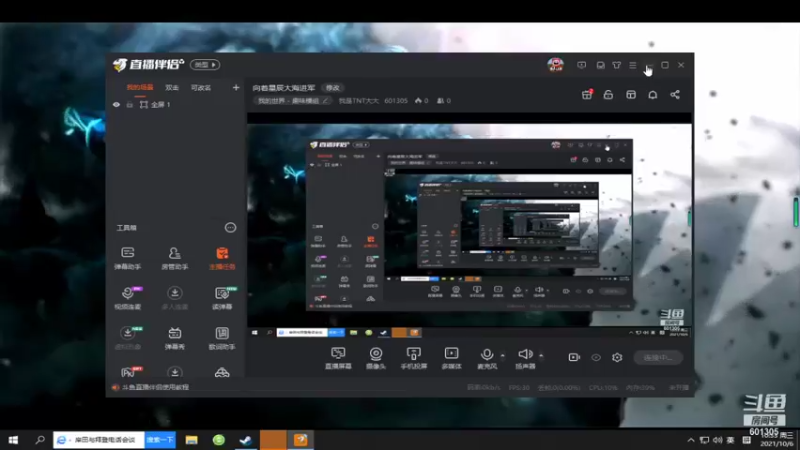Open the 弹幕助手 tool
800x450 pixels.
point(128,258)
